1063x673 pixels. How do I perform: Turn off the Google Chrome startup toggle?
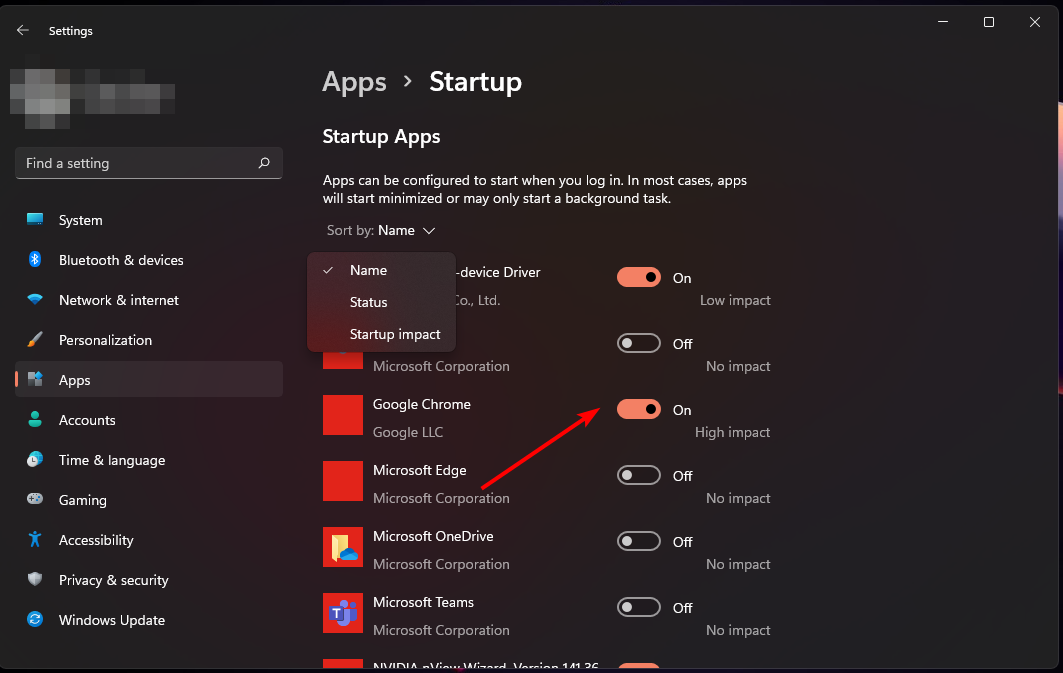[x=639, y=409]
